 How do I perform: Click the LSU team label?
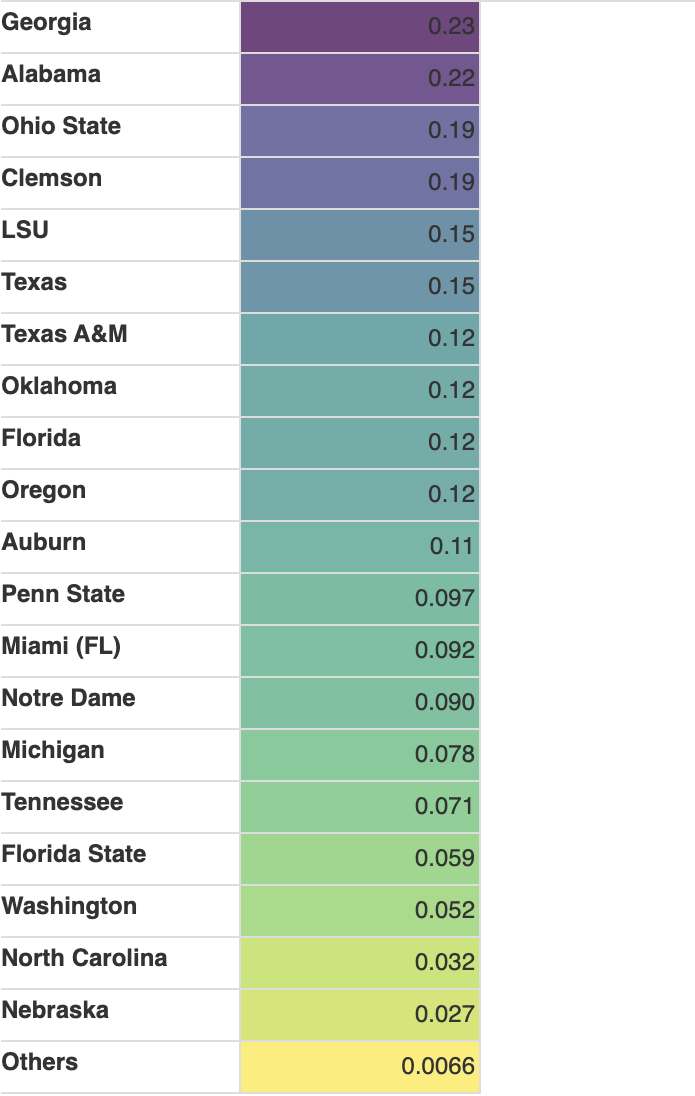(26, 231)
